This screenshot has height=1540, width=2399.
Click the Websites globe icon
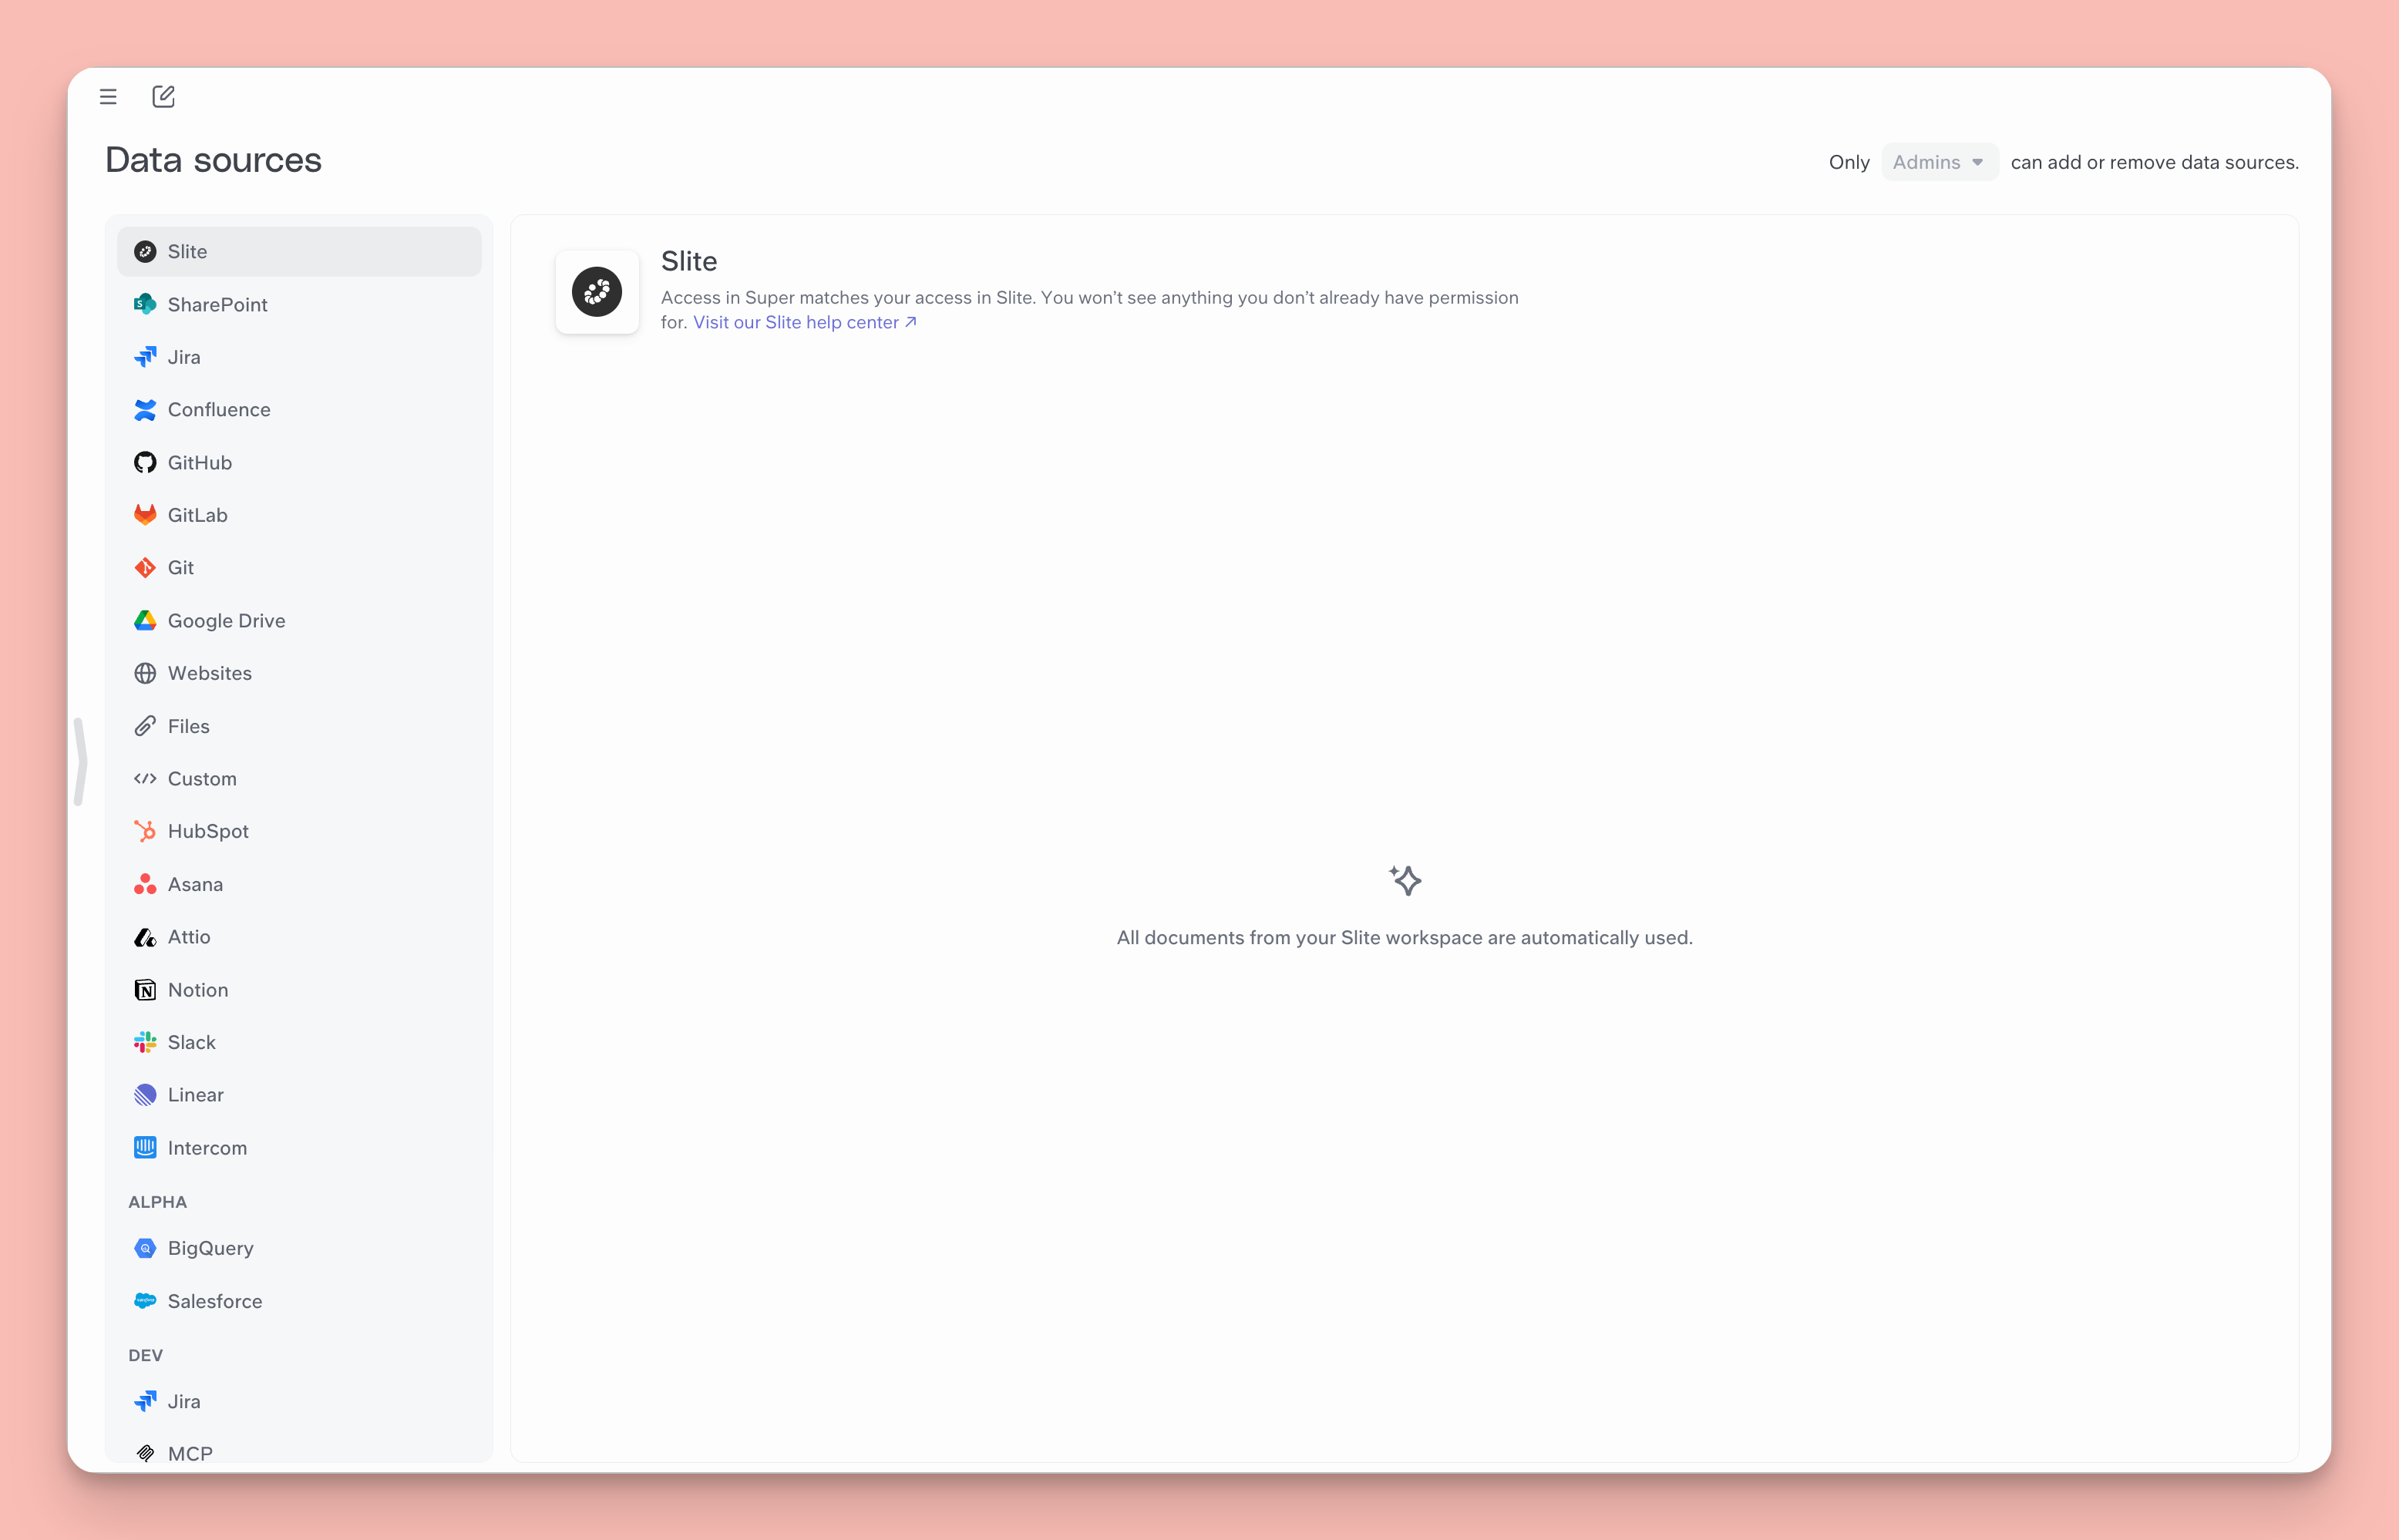[x=145, y=673]
